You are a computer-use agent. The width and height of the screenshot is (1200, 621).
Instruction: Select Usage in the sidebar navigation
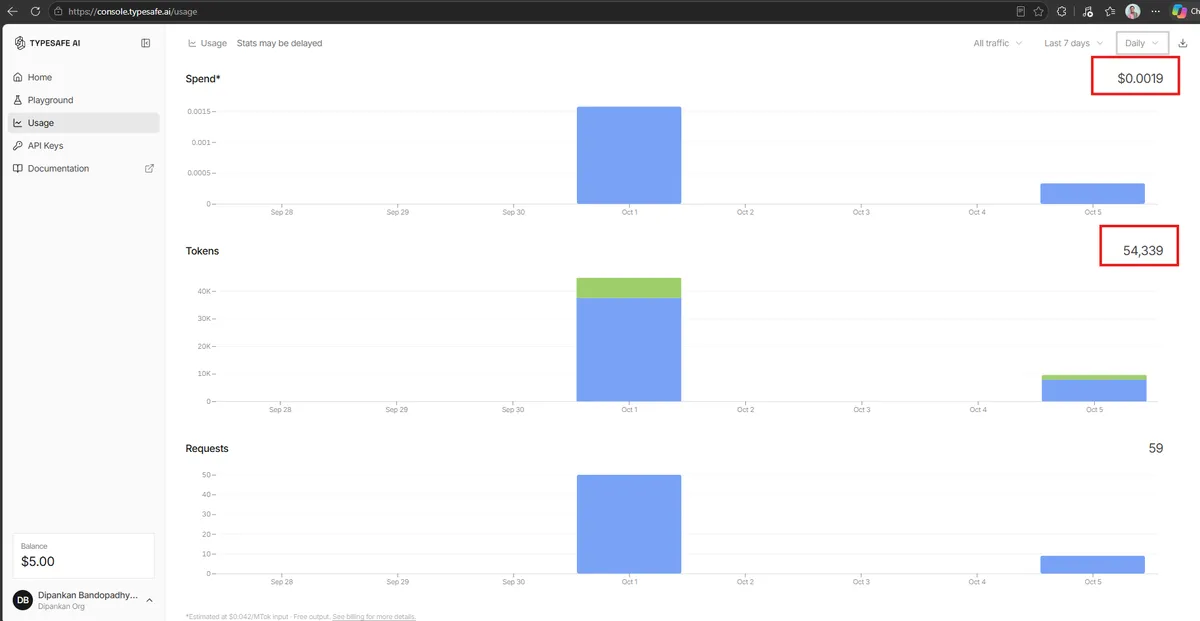(84, 123)
